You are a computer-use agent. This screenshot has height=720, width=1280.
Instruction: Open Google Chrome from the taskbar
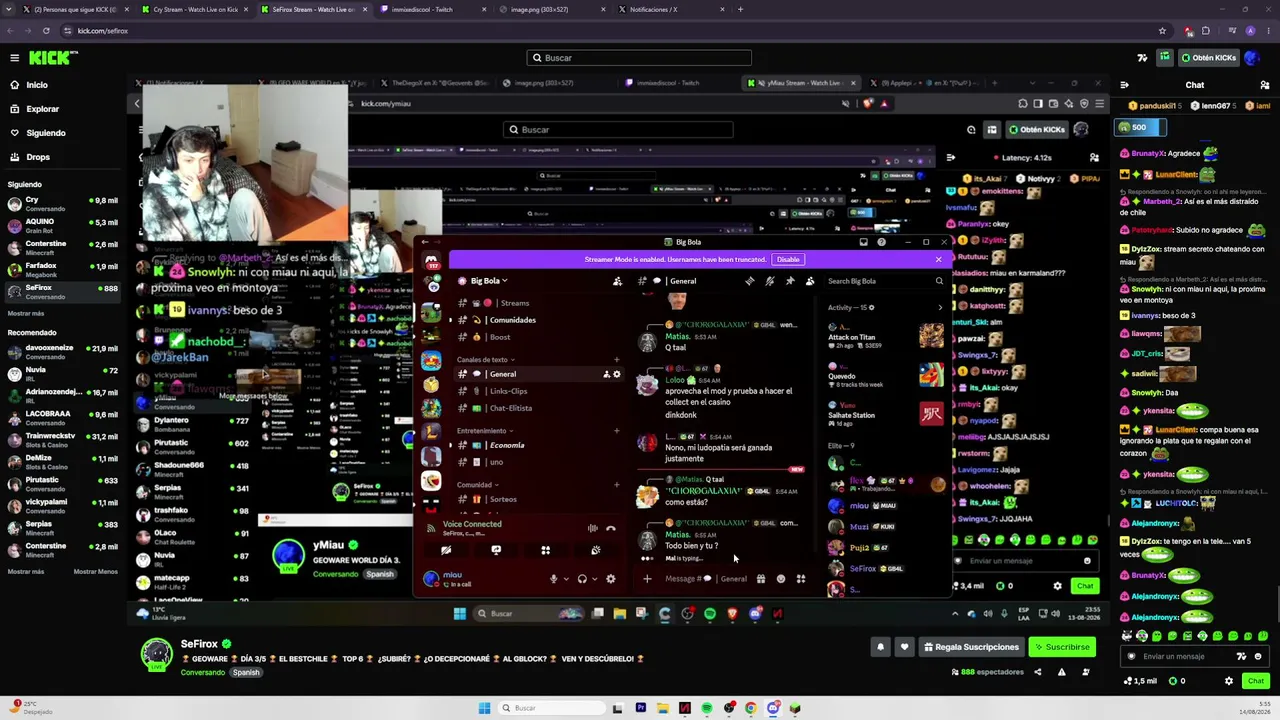pyautogui.click(x=751, y=708)
